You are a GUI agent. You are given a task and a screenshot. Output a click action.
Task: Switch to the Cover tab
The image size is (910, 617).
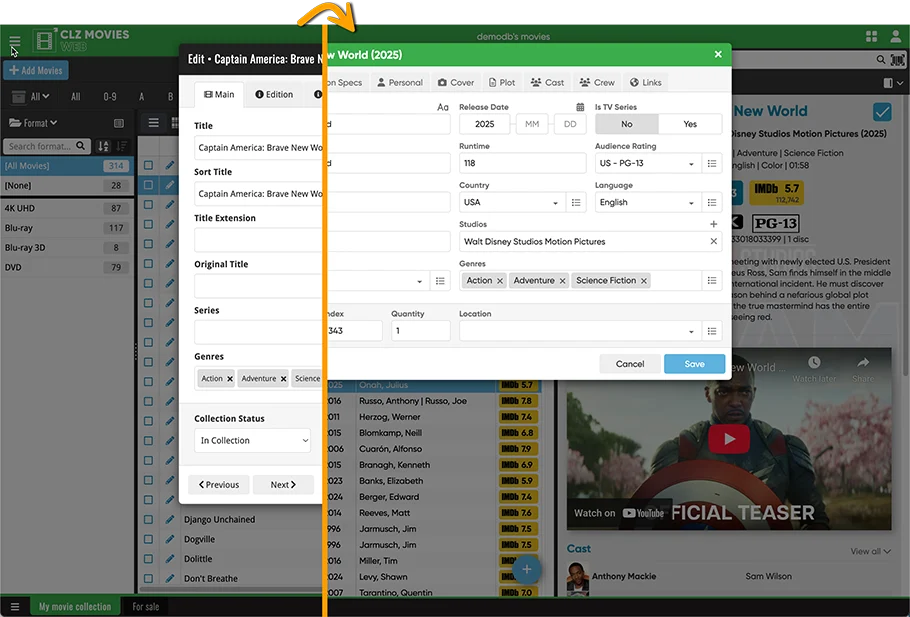pyautogui.click(x=456, y=82)
